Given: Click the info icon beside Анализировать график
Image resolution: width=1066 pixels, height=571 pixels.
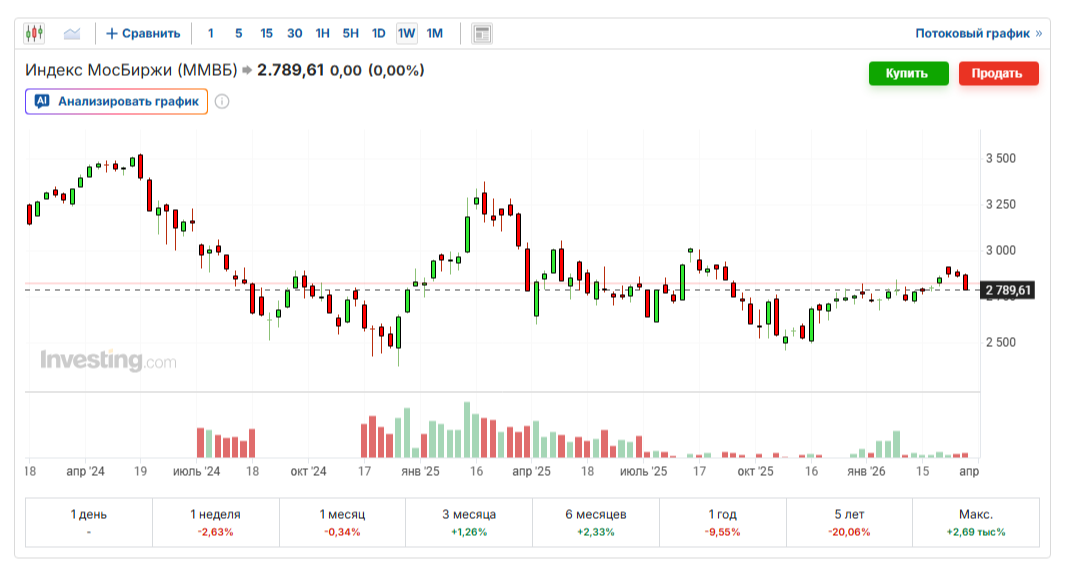Looking at the screenshot, I should tap(222, 101).
